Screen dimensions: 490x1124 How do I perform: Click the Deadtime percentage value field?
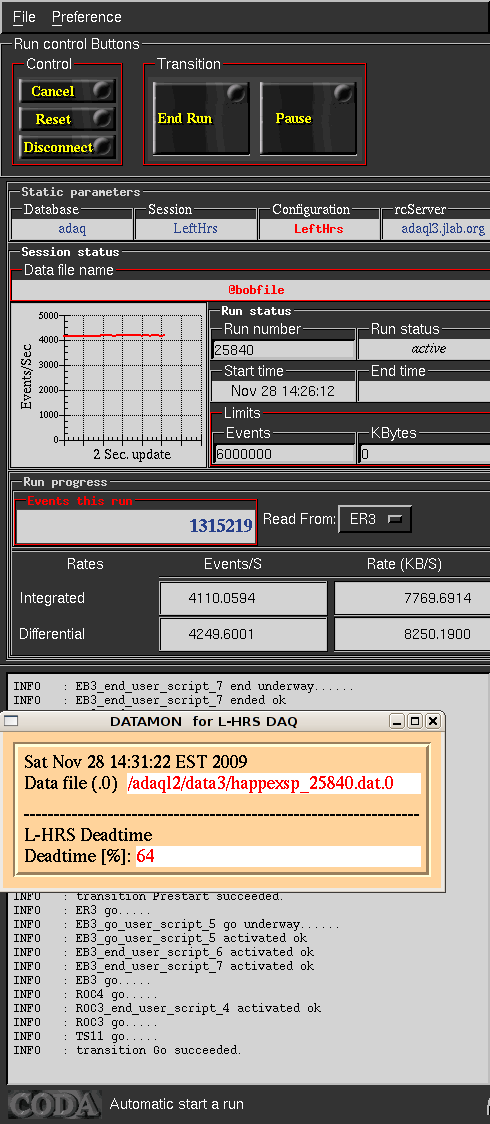pos(278,856)
